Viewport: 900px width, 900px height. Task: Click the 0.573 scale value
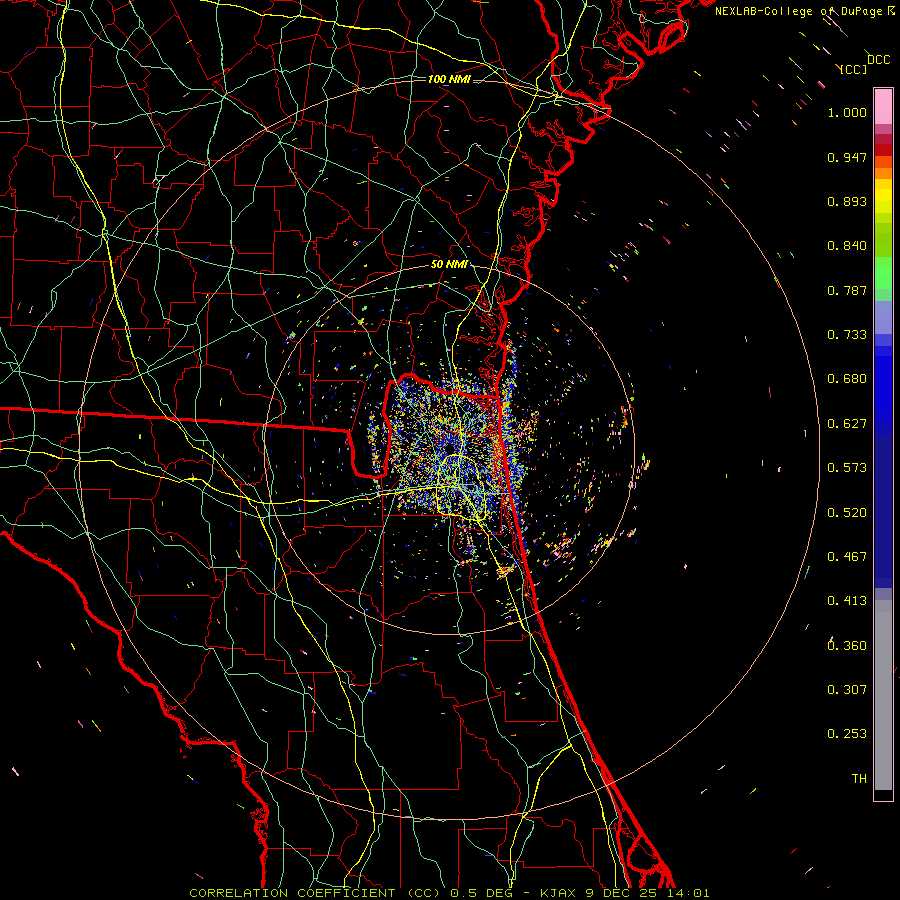(x=847, y=468)
